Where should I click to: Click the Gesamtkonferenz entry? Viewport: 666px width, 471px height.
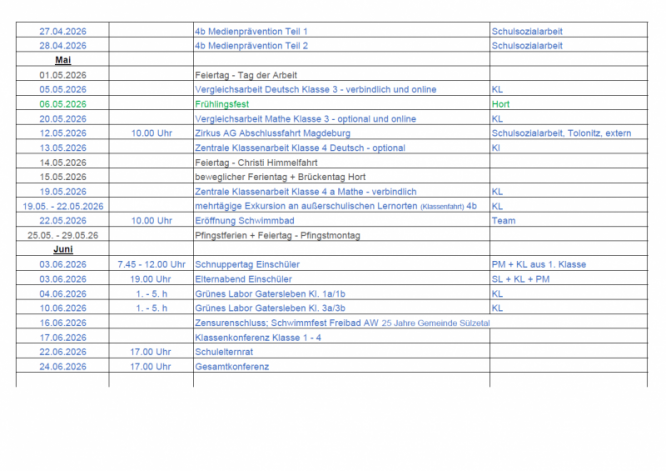click(x=232, y=367)
